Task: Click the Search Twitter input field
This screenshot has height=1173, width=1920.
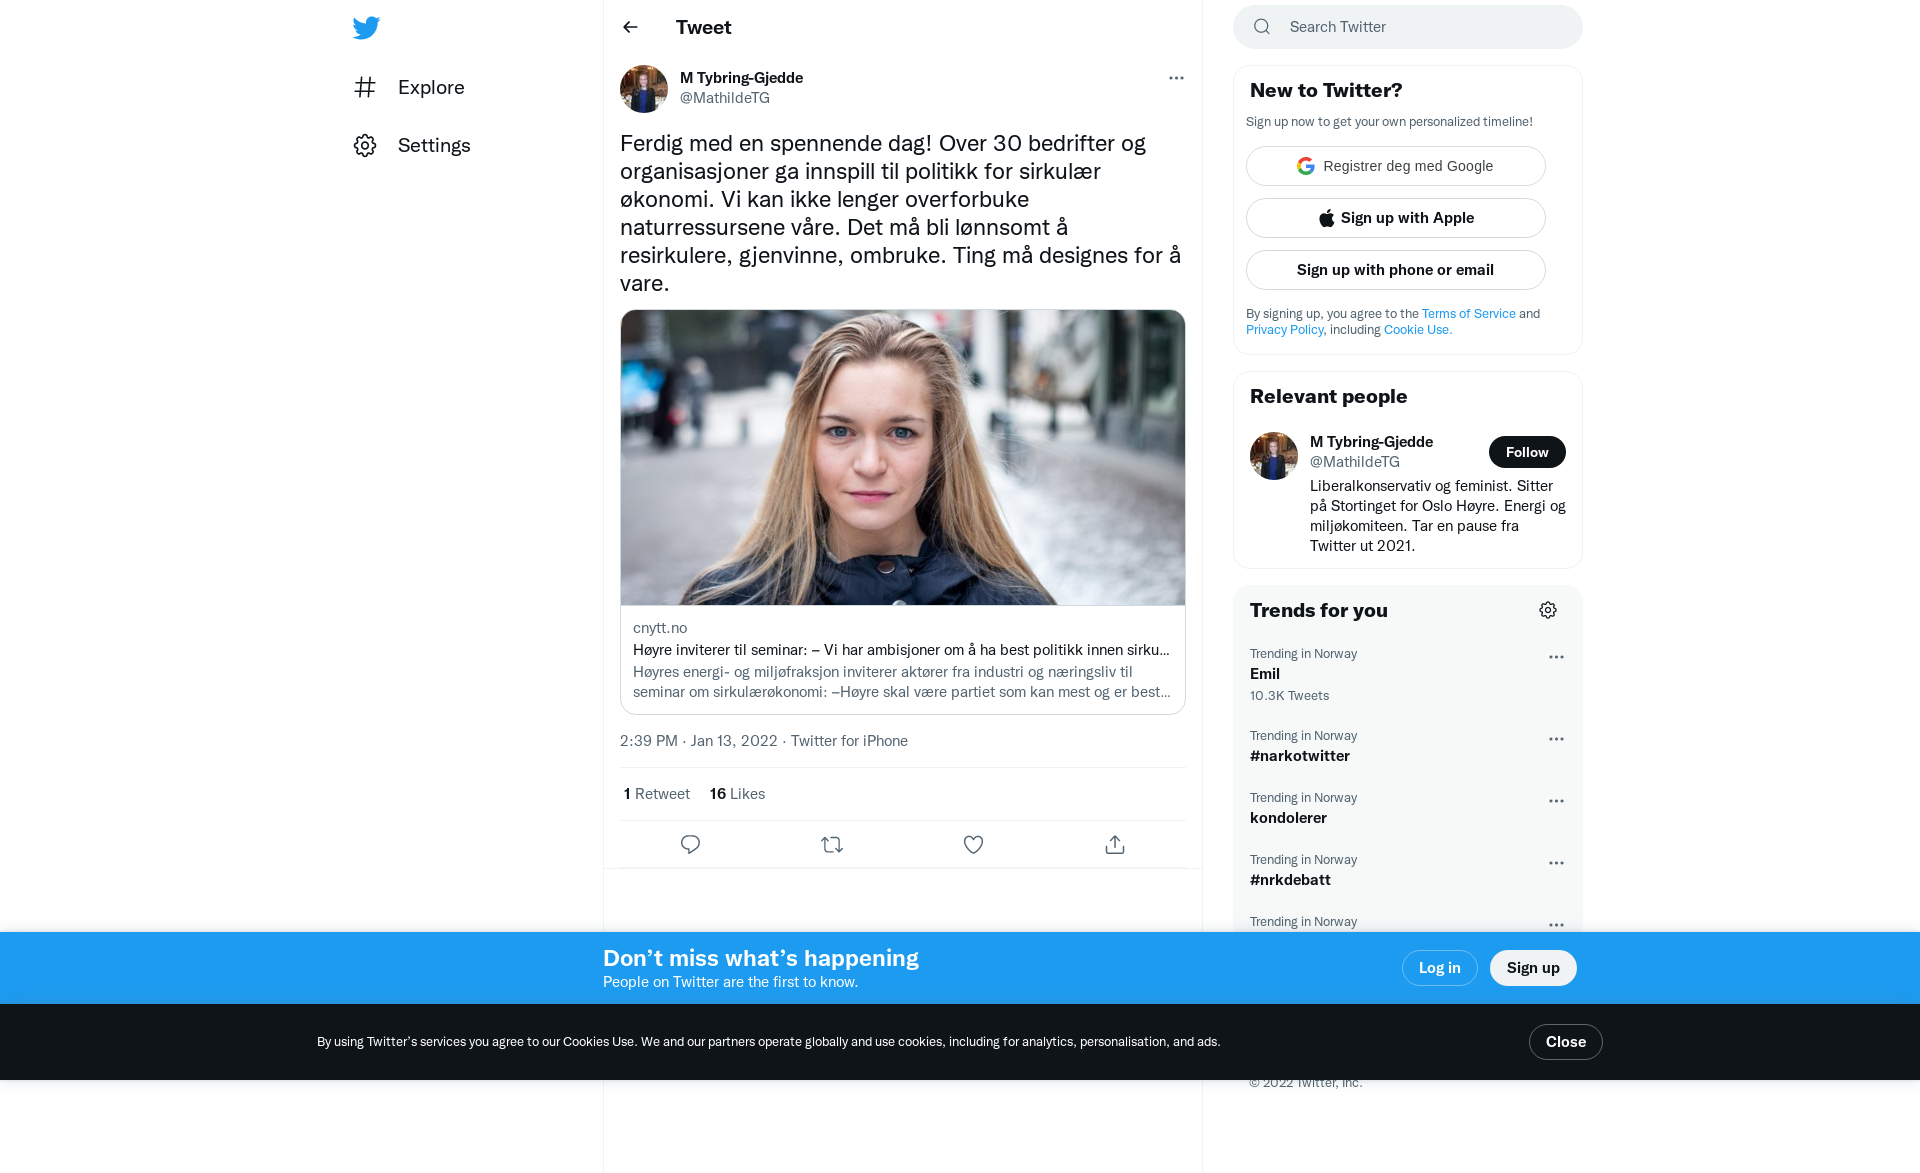Action: (x=1408, y=27)
